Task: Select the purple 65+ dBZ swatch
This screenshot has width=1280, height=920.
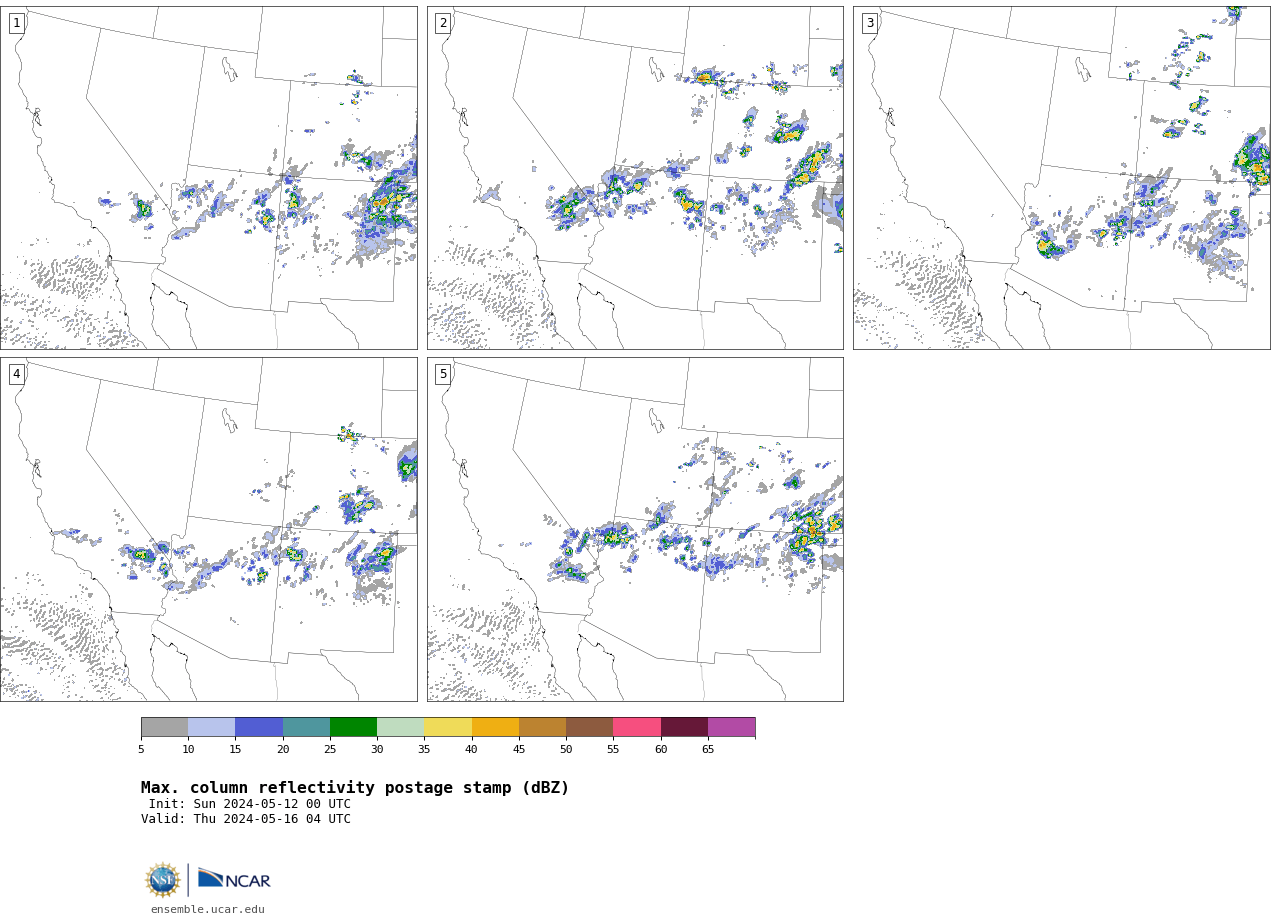Action: pos(732,727)
